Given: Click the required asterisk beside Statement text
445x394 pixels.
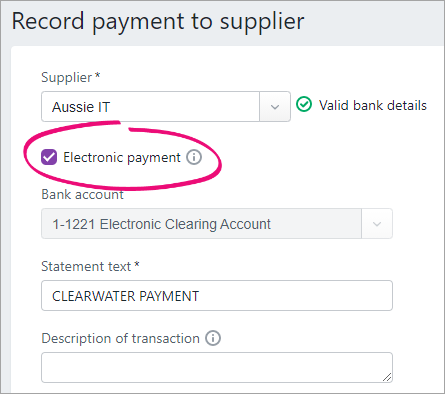Looking at the screenshot, I should click(x=136, y=264).
